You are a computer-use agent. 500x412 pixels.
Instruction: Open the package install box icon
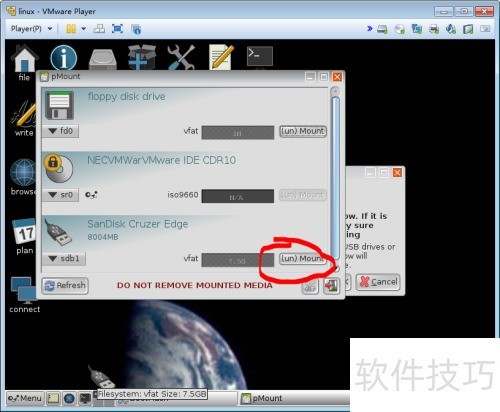pyautogui.click(x=142, y=57)
